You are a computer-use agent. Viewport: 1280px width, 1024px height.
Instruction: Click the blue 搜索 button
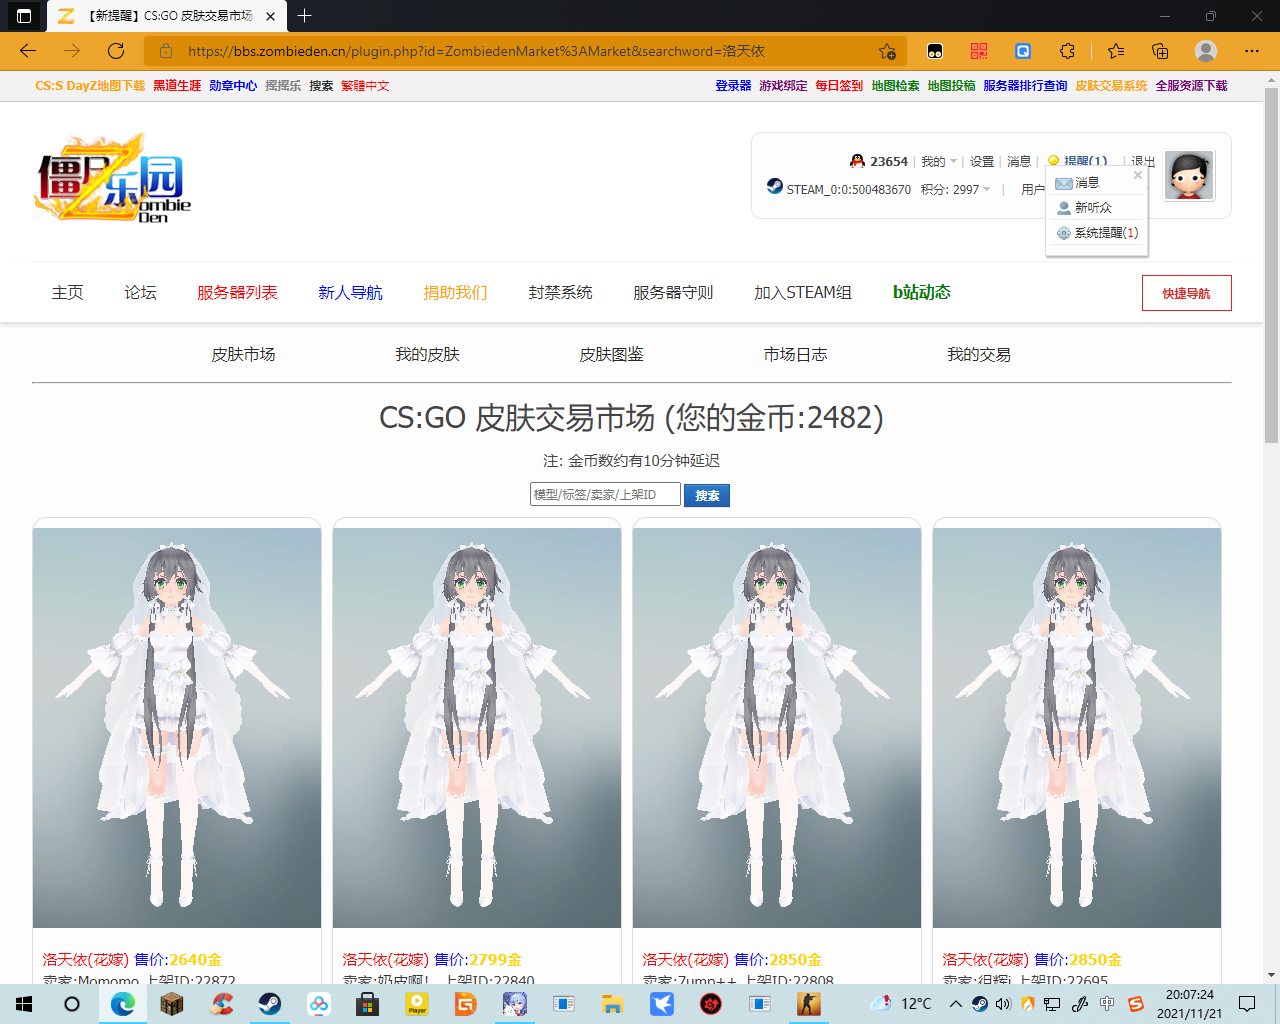pos(707,496)
